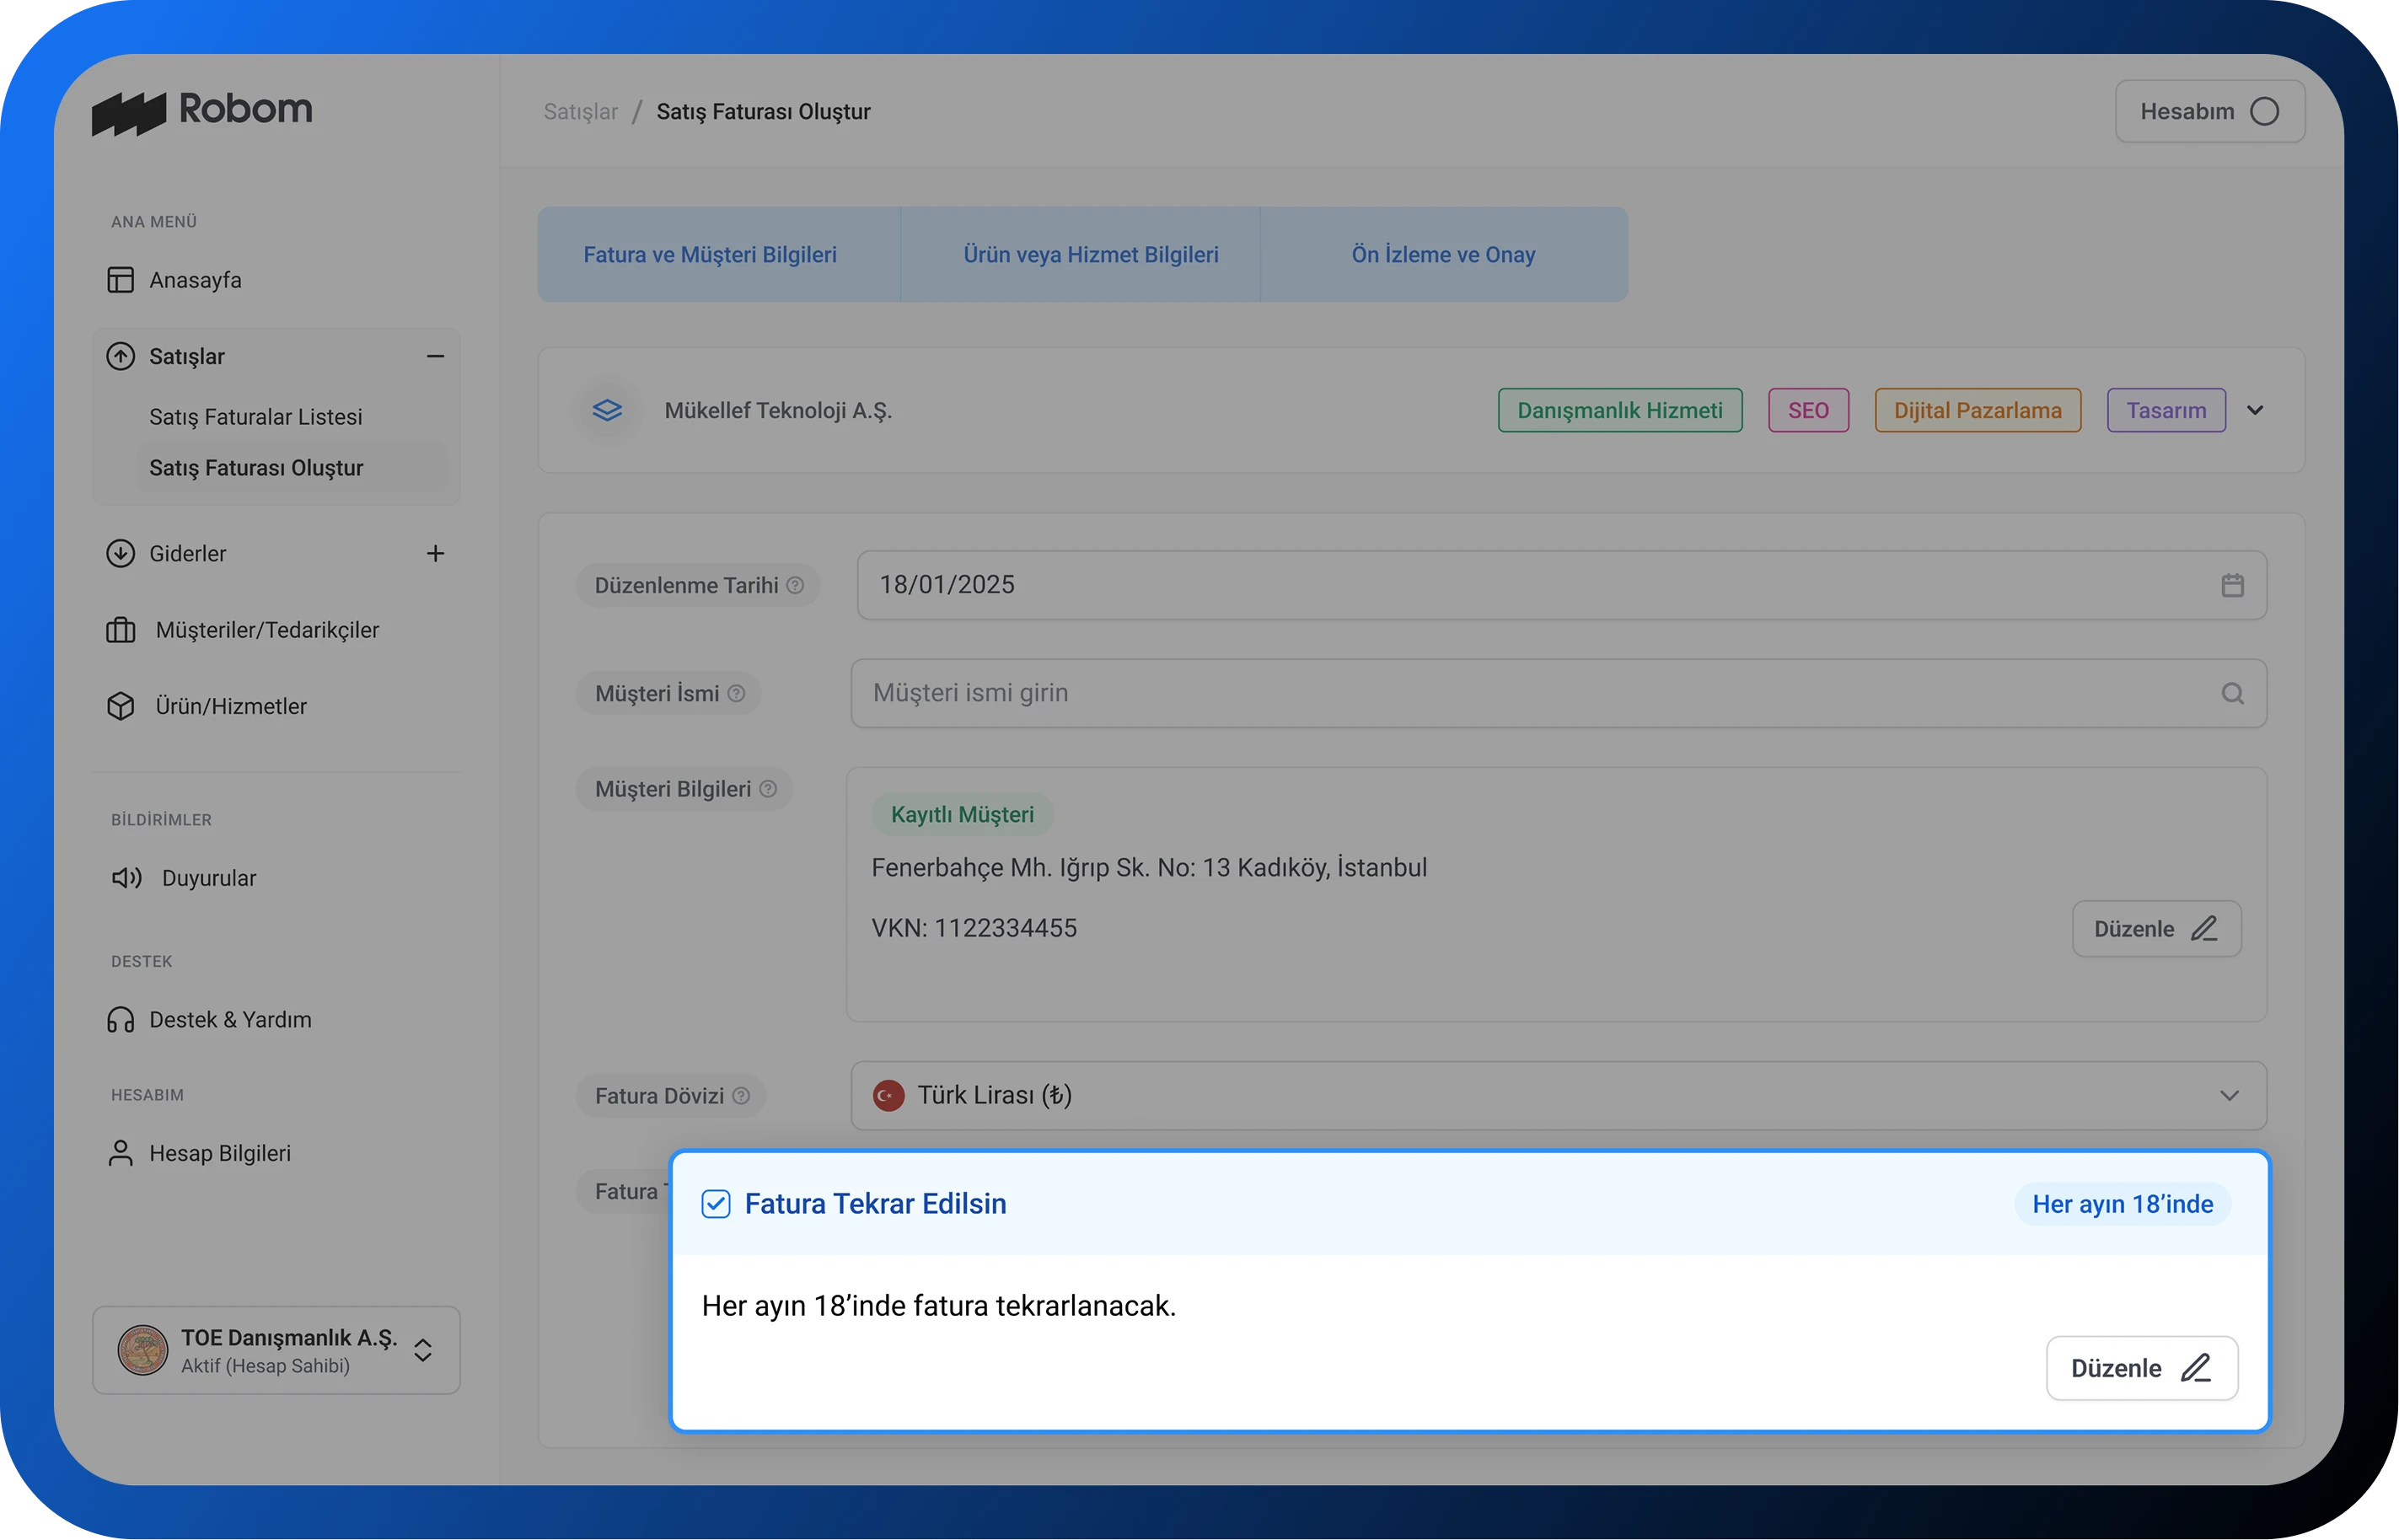Click the Duyurular megaphone icon
Screen dimensions: 2399x1540
coord(126,878)
